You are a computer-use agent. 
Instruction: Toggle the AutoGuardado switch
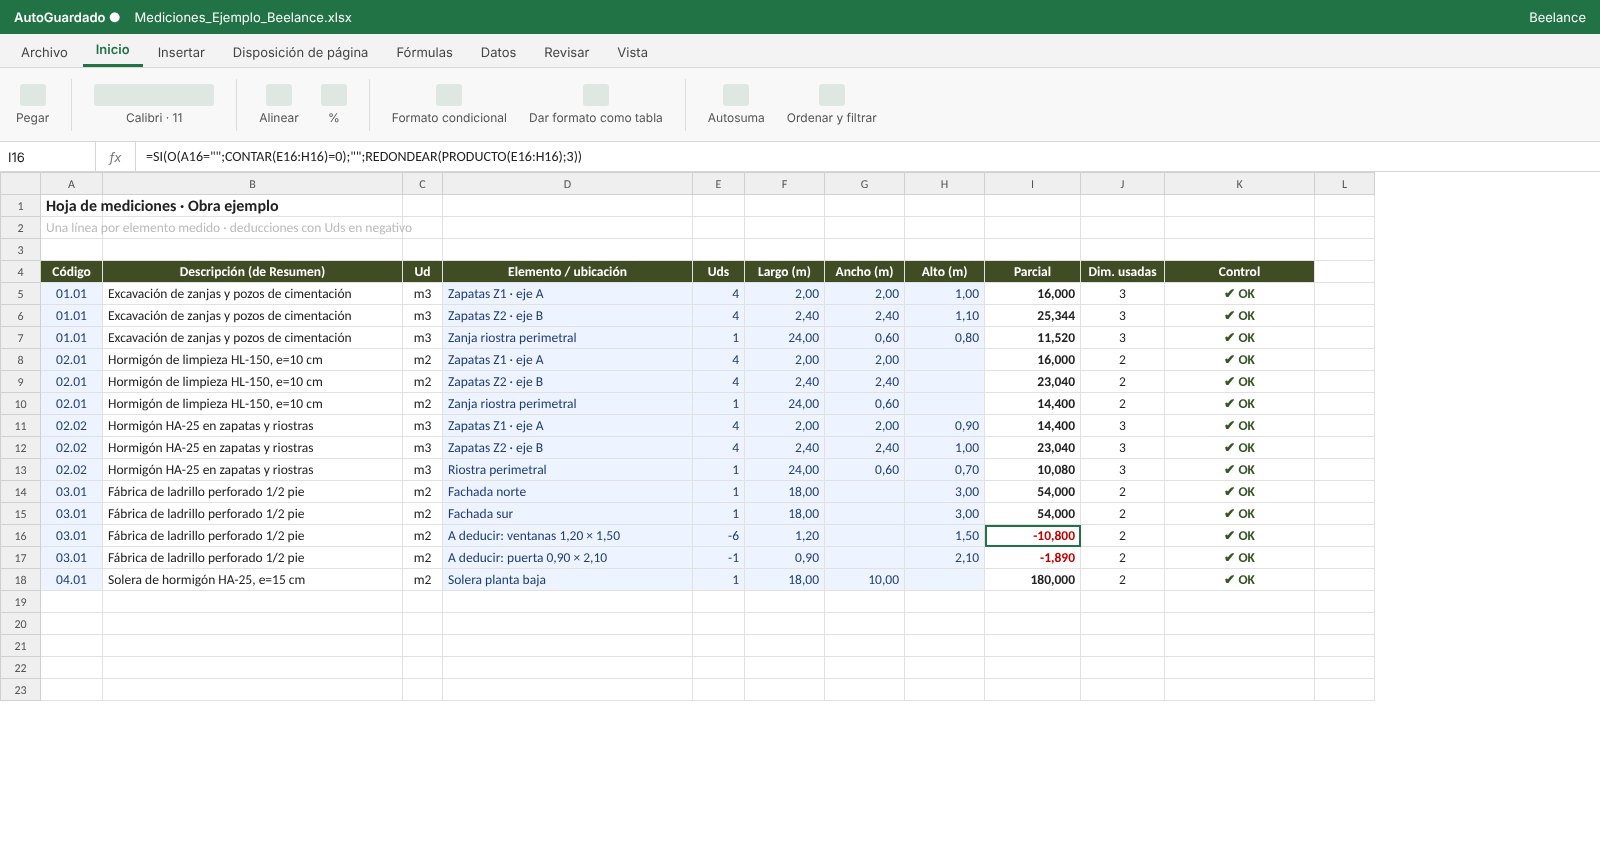pyautogui.click(x=115, y=17)
